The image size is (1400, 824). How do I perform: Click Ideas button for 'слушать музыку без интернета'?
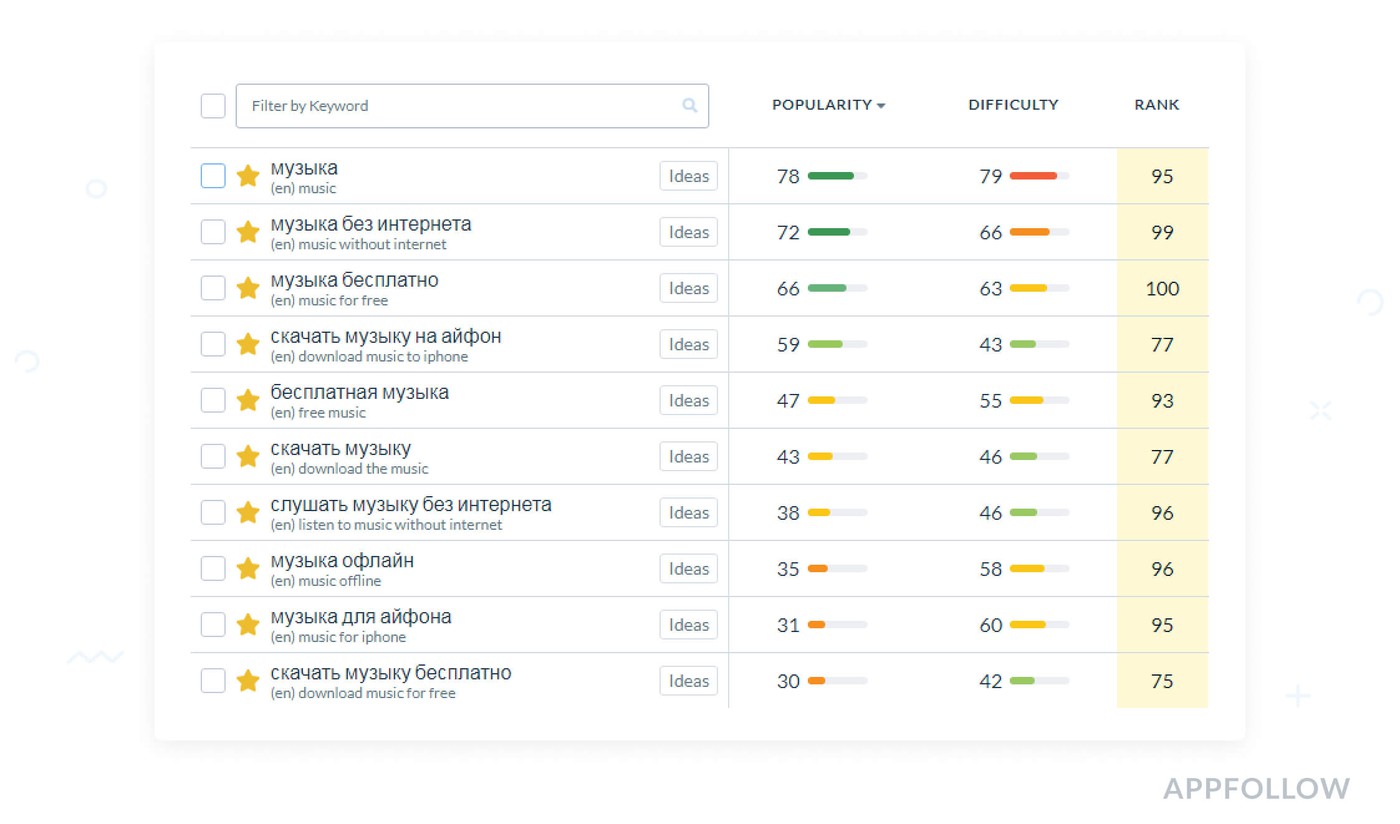tap(688, 512)
